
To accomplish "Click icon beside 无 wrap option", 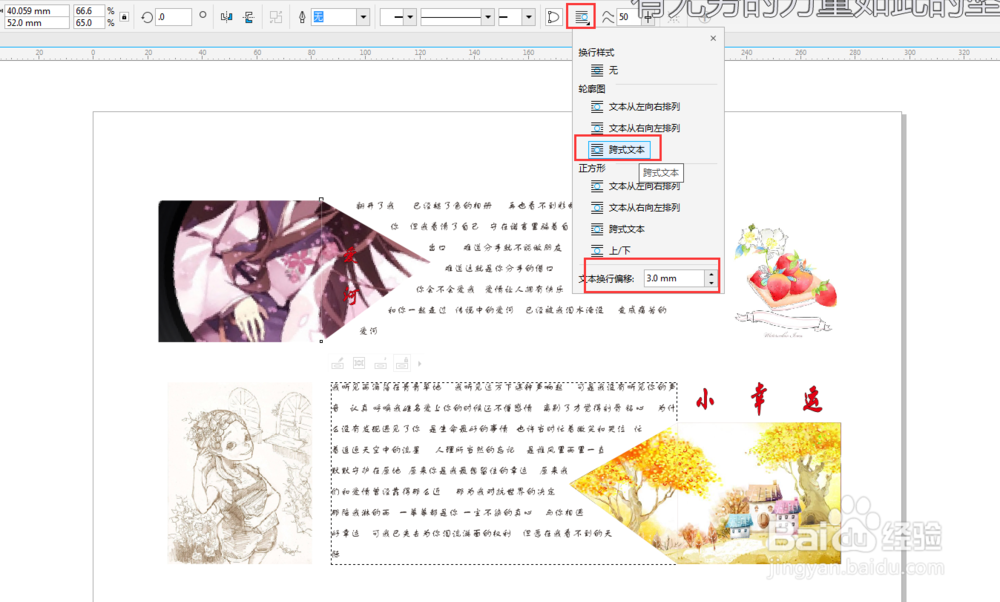I will coord(597,70).
